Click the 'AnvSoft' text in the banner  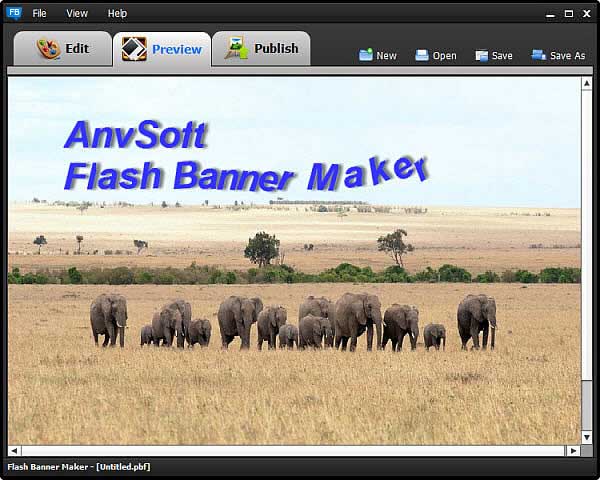(136, 134)
